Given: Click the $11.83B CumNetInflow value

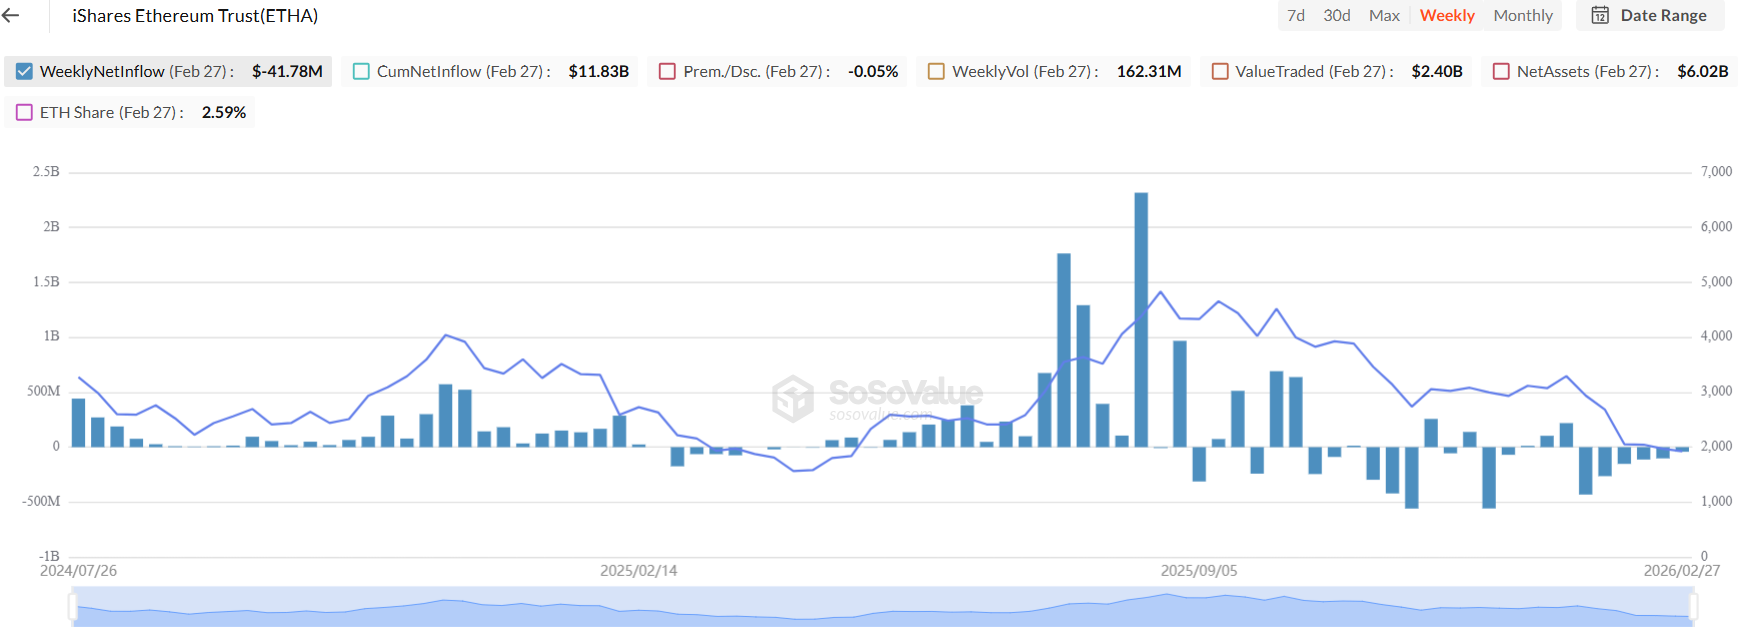Looking at the screenshot, I should tap(598, 71).
